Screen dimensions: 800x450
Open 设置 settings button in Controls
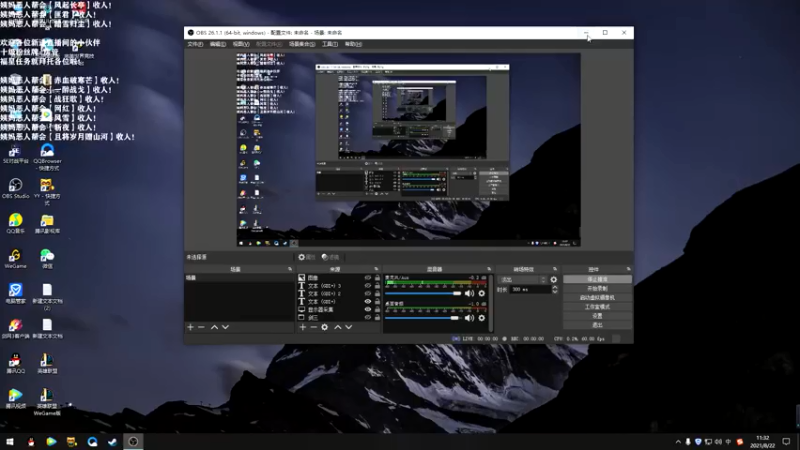click(597, 316)
